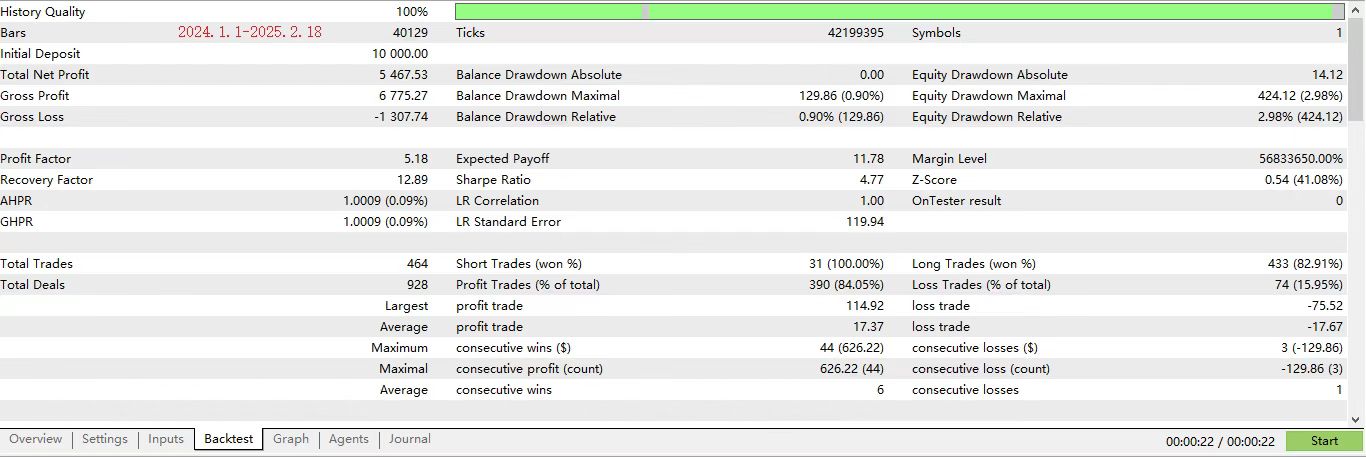The image size is (1366, 457).
Task: Click the red date range text
Action: 250,32
